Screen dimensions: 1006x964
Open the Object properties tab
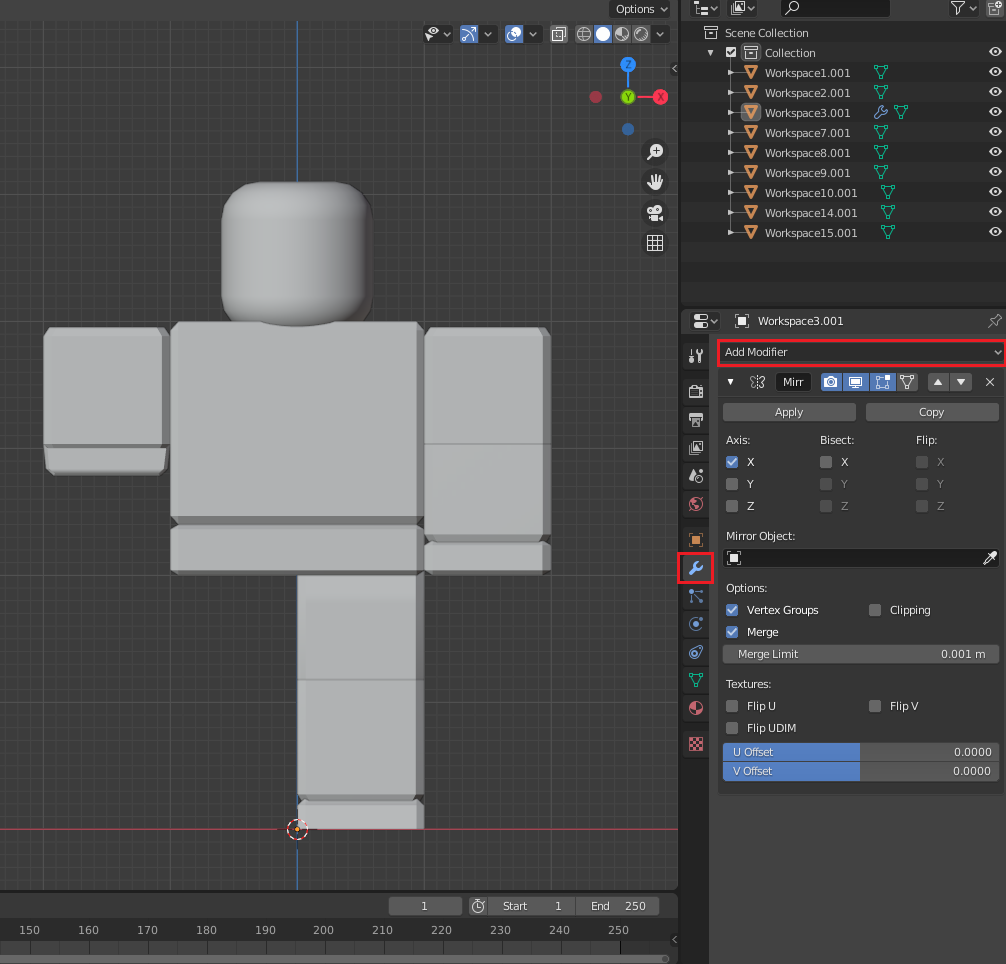[x=695, y=540]
